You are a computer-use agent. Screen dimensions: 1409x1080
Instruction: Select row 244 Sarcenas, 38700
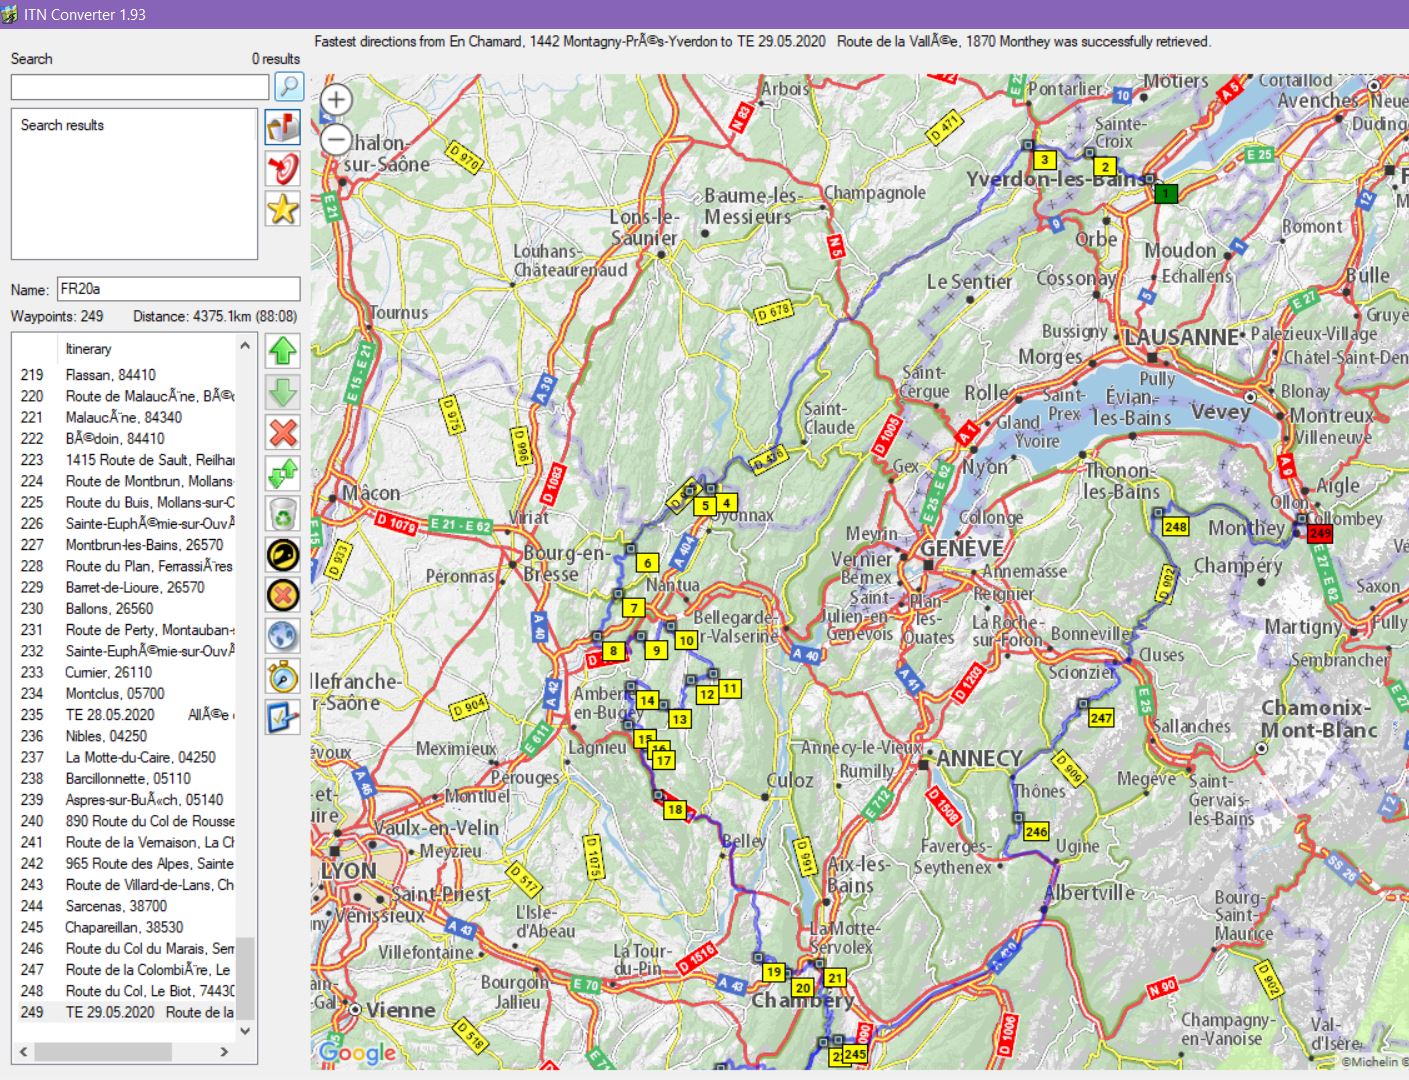pyautogui.click(x=124, y=906)
